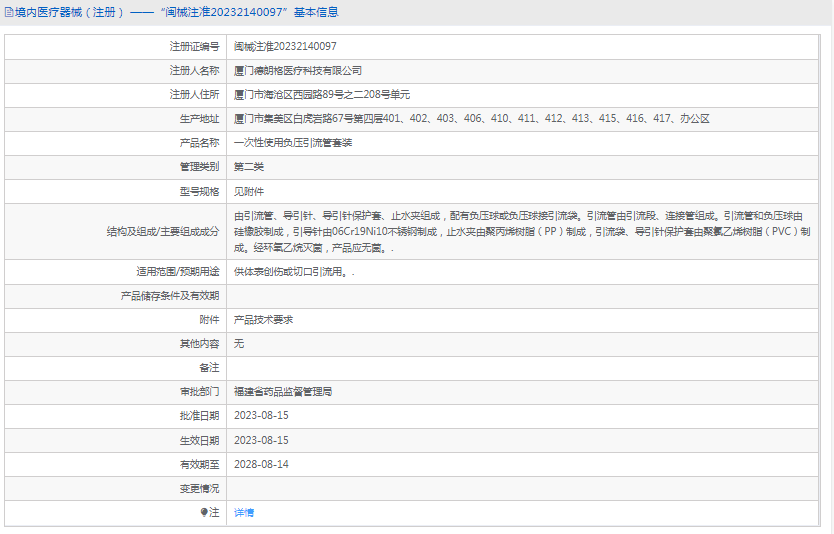Click the 附件 label

[209, 320]
